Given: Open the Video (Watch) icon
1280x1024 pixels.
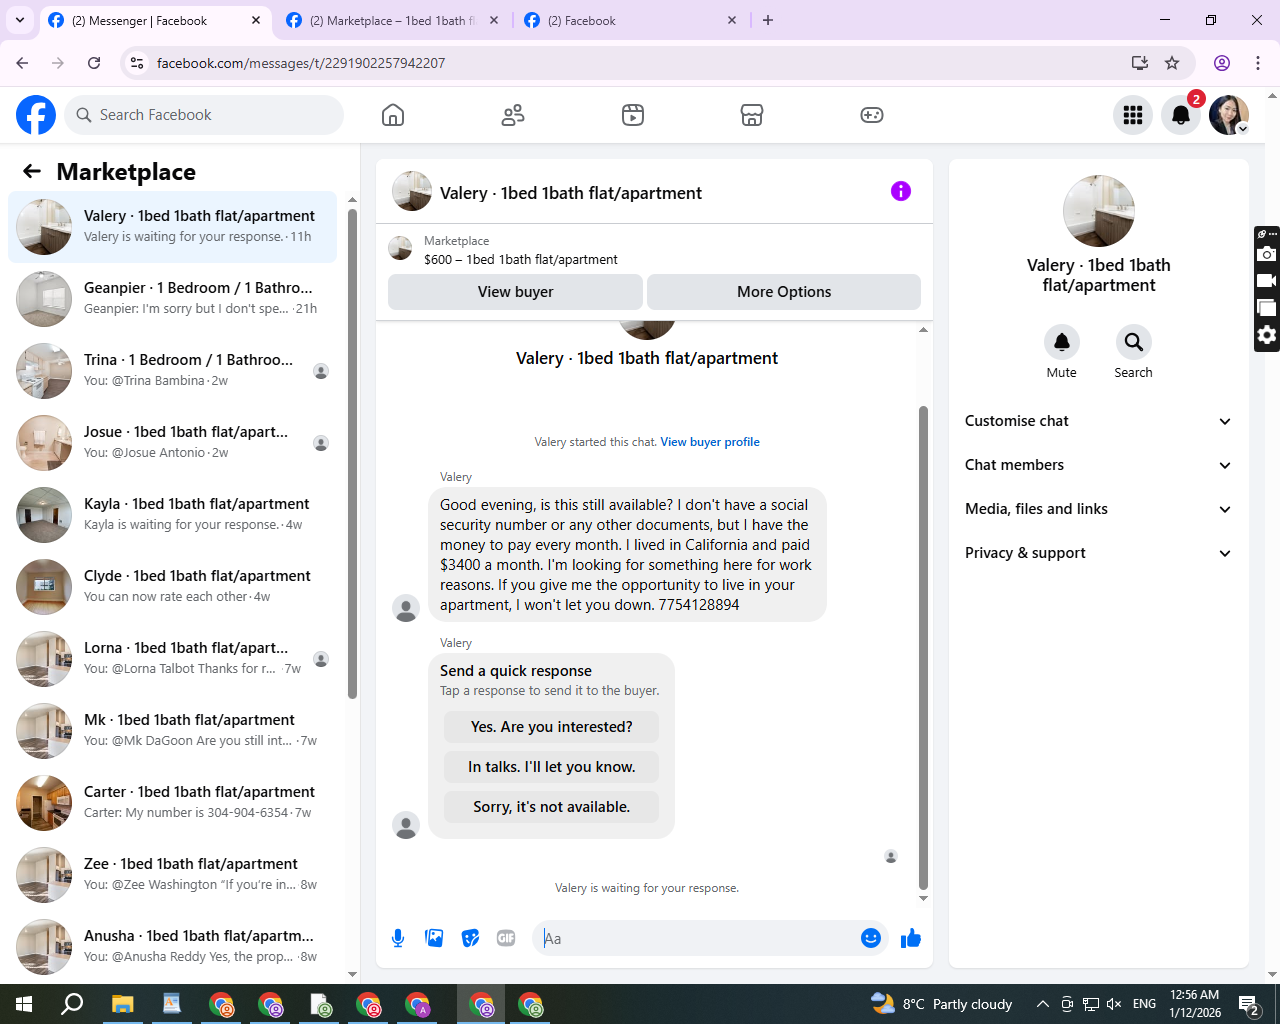Looking at the screenshot, I should coord(633,115).
